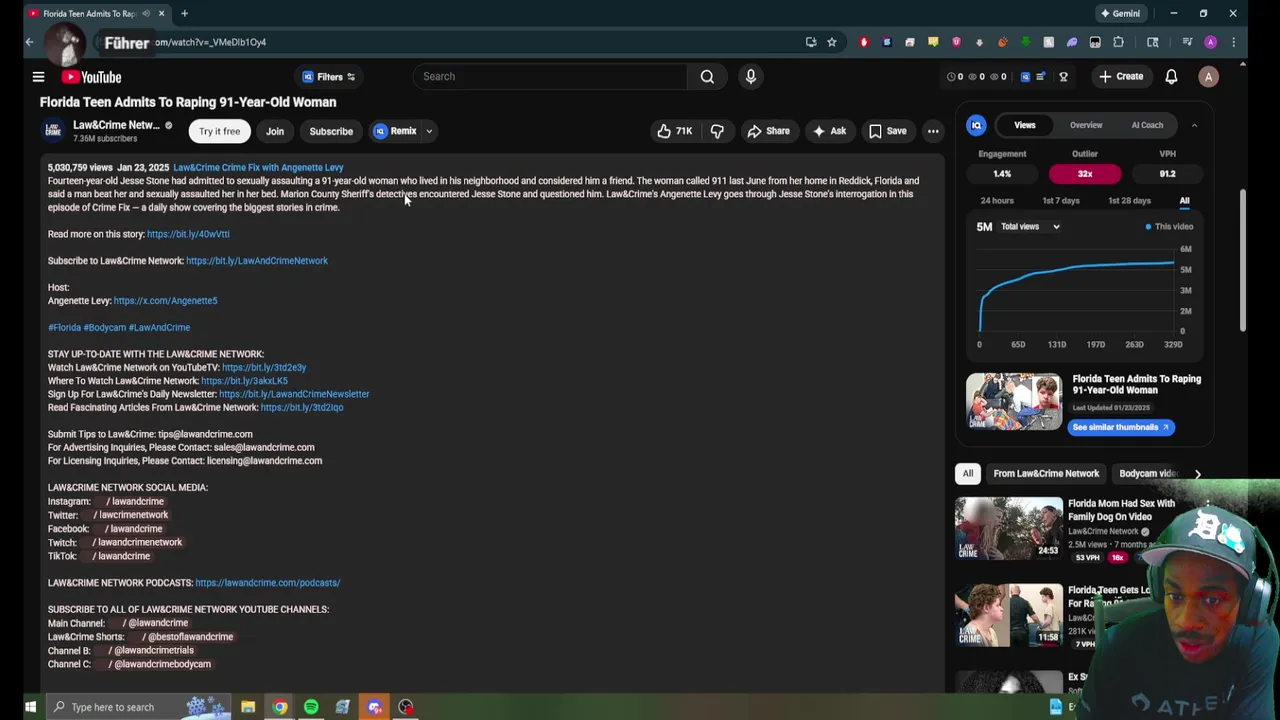Click the Join button
Image resolution: width=1280 pixels, height=720 pixels.
275,131
